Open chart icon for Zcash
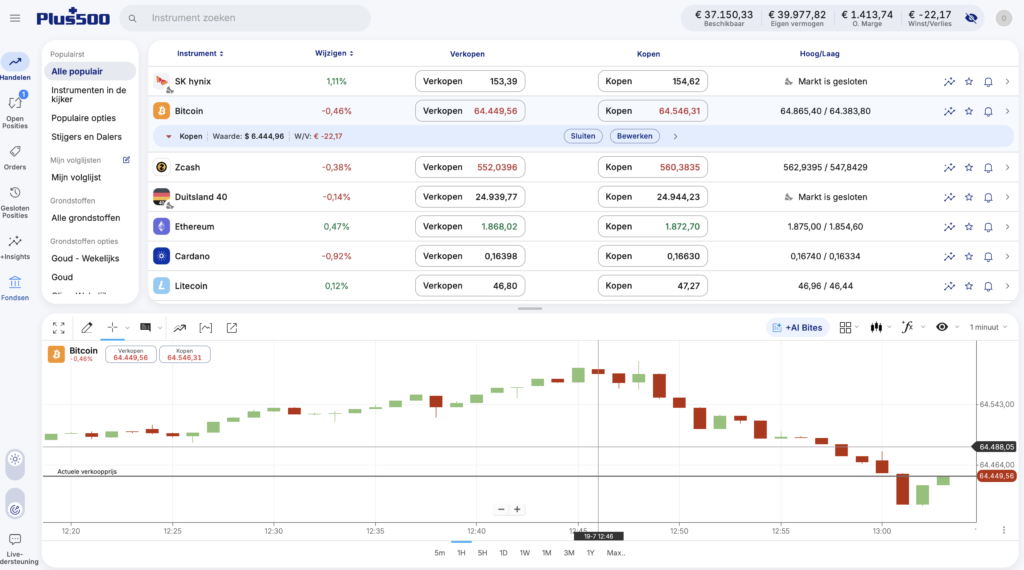 949,168
